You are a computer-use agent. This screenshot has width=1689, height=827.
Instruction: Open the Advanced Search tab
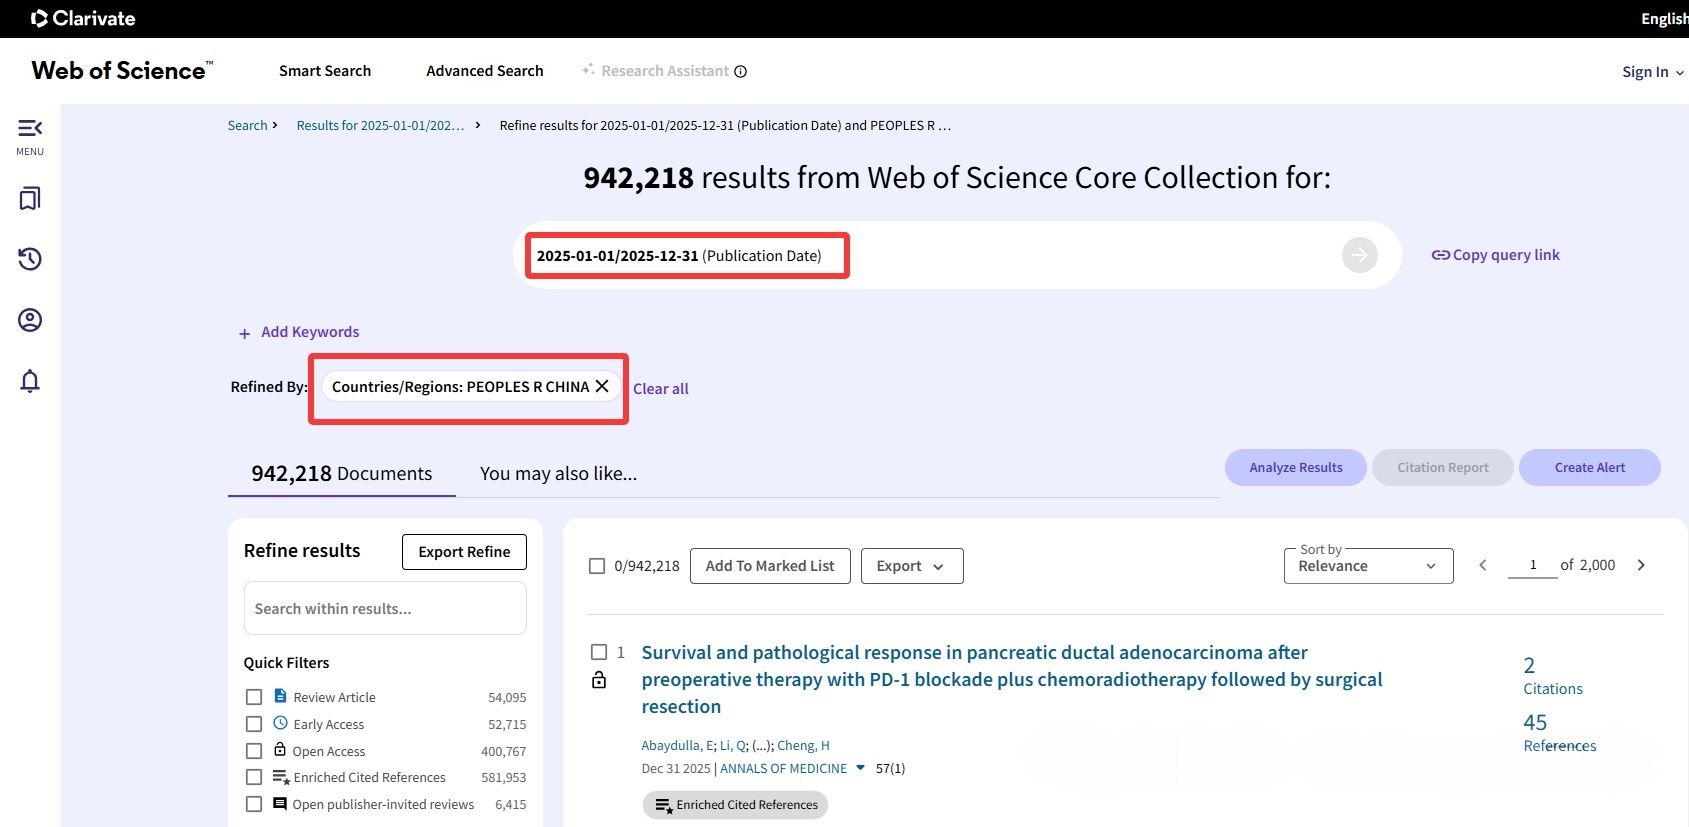point(485,71)
